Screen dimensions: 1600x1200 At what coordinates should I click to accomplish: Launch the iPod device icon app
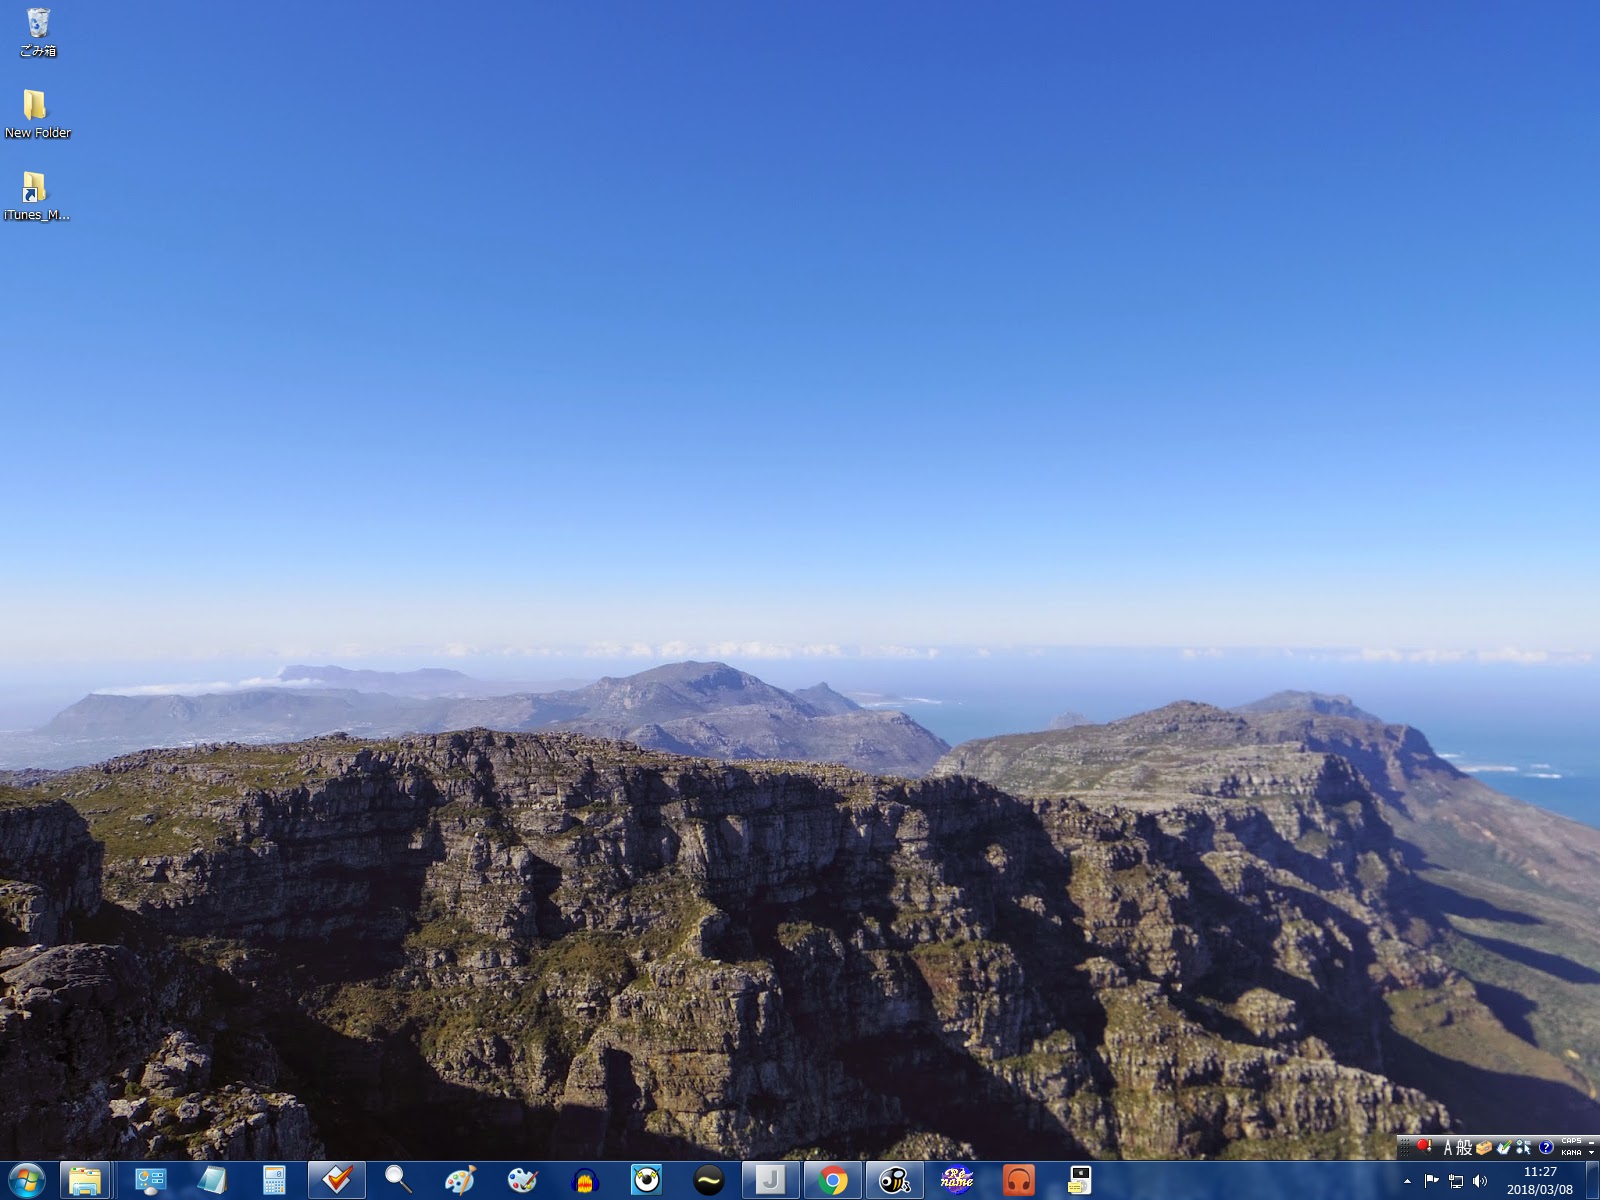[1081, 1181]
